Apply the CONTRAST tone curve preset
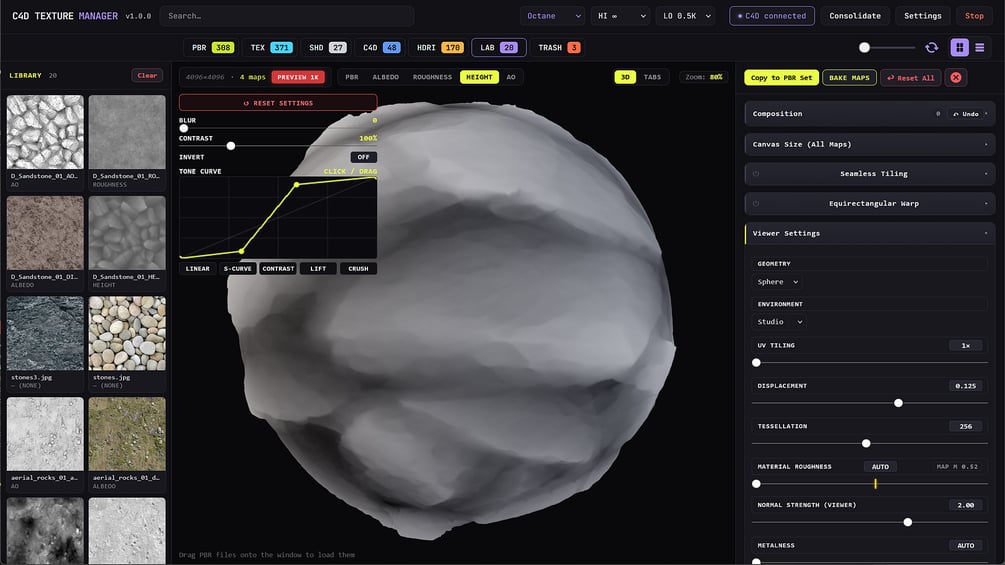This screenshot has height=565, width=1005. click(x=278, y=268)
